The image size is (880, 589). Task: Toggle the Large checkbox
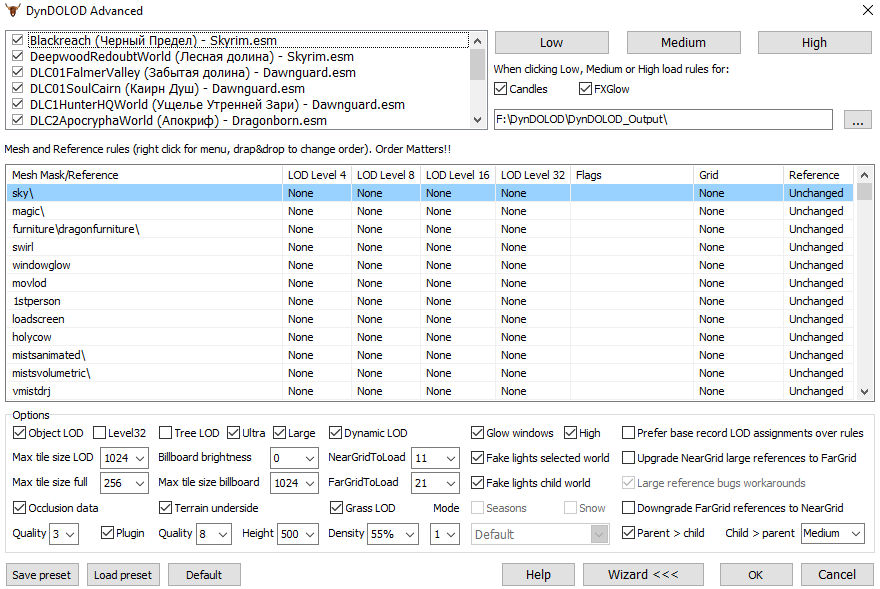click(279, 433)
